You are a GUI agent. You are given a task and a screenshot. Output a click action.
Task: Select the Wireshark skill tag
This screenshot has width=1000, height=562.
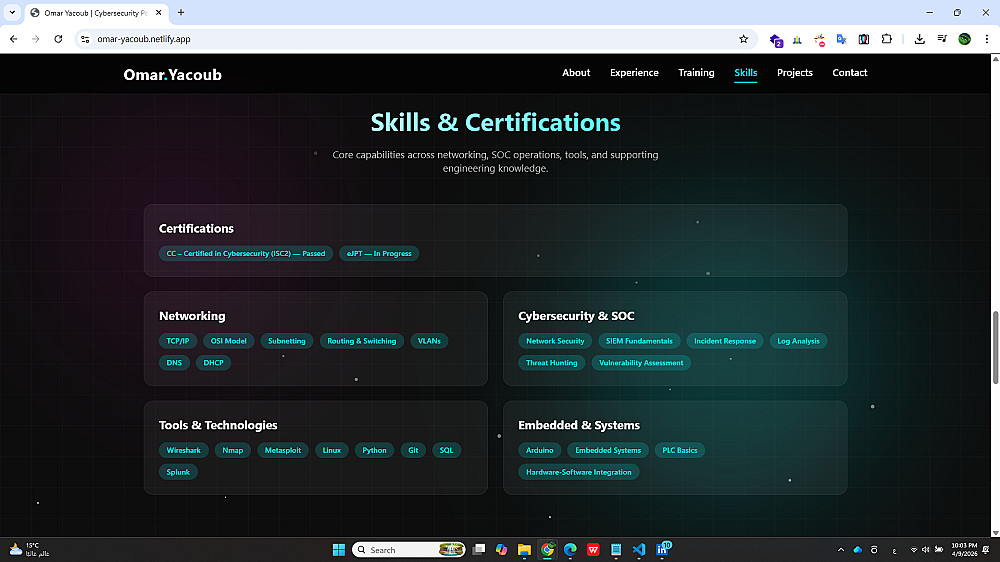[183, 450]
